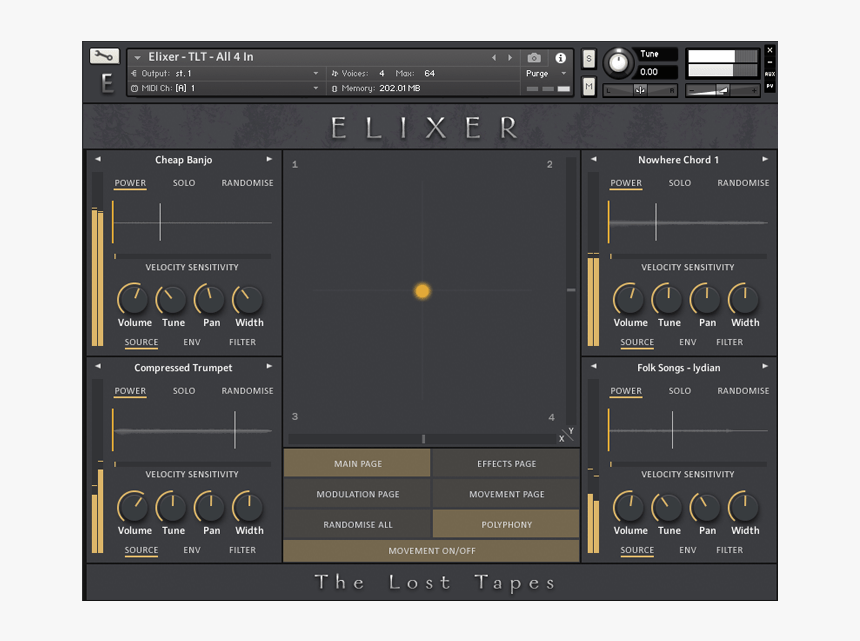Image resolution: width=860 pixels, height=641 pixels.
Task: Mute the instrument with M button
Action: (588, 87)
